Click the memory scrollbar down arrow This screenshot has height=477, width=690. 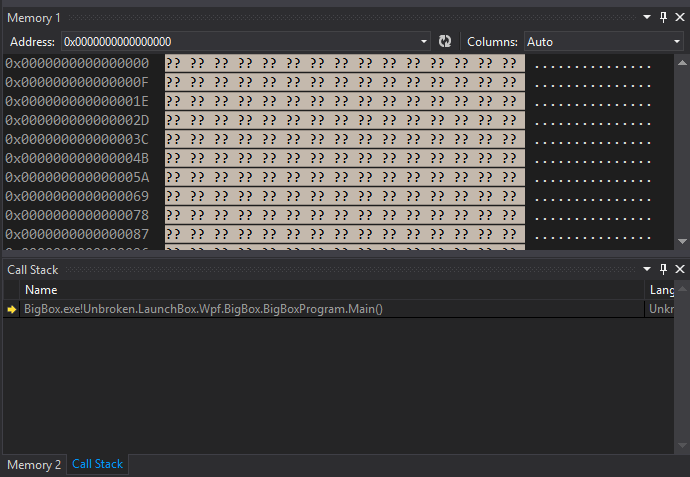(682, 241)
